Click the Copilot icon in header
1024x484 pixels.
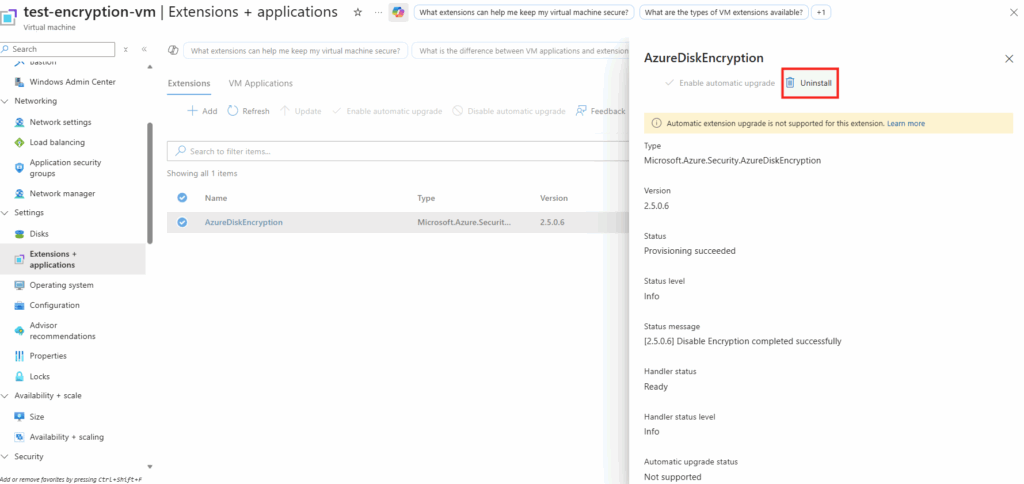tap(398, 12)
